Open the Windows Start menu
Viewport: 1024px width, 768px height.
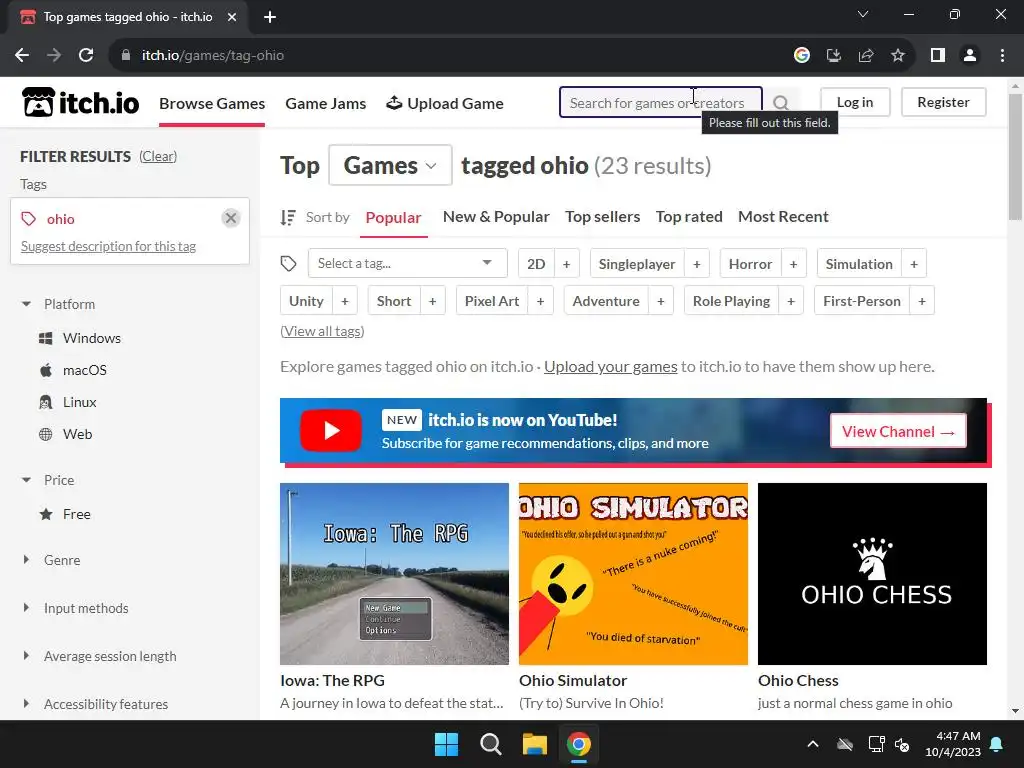447,744
